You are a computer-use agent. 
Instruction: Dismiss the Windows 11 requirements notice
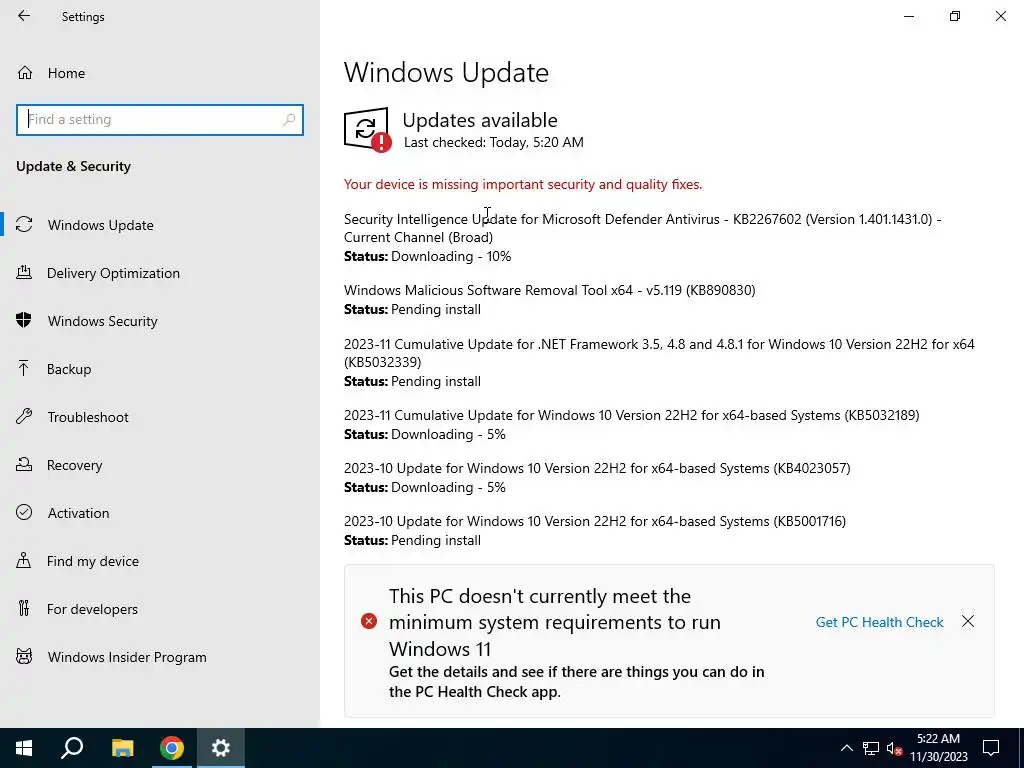(x=968, y=621)
